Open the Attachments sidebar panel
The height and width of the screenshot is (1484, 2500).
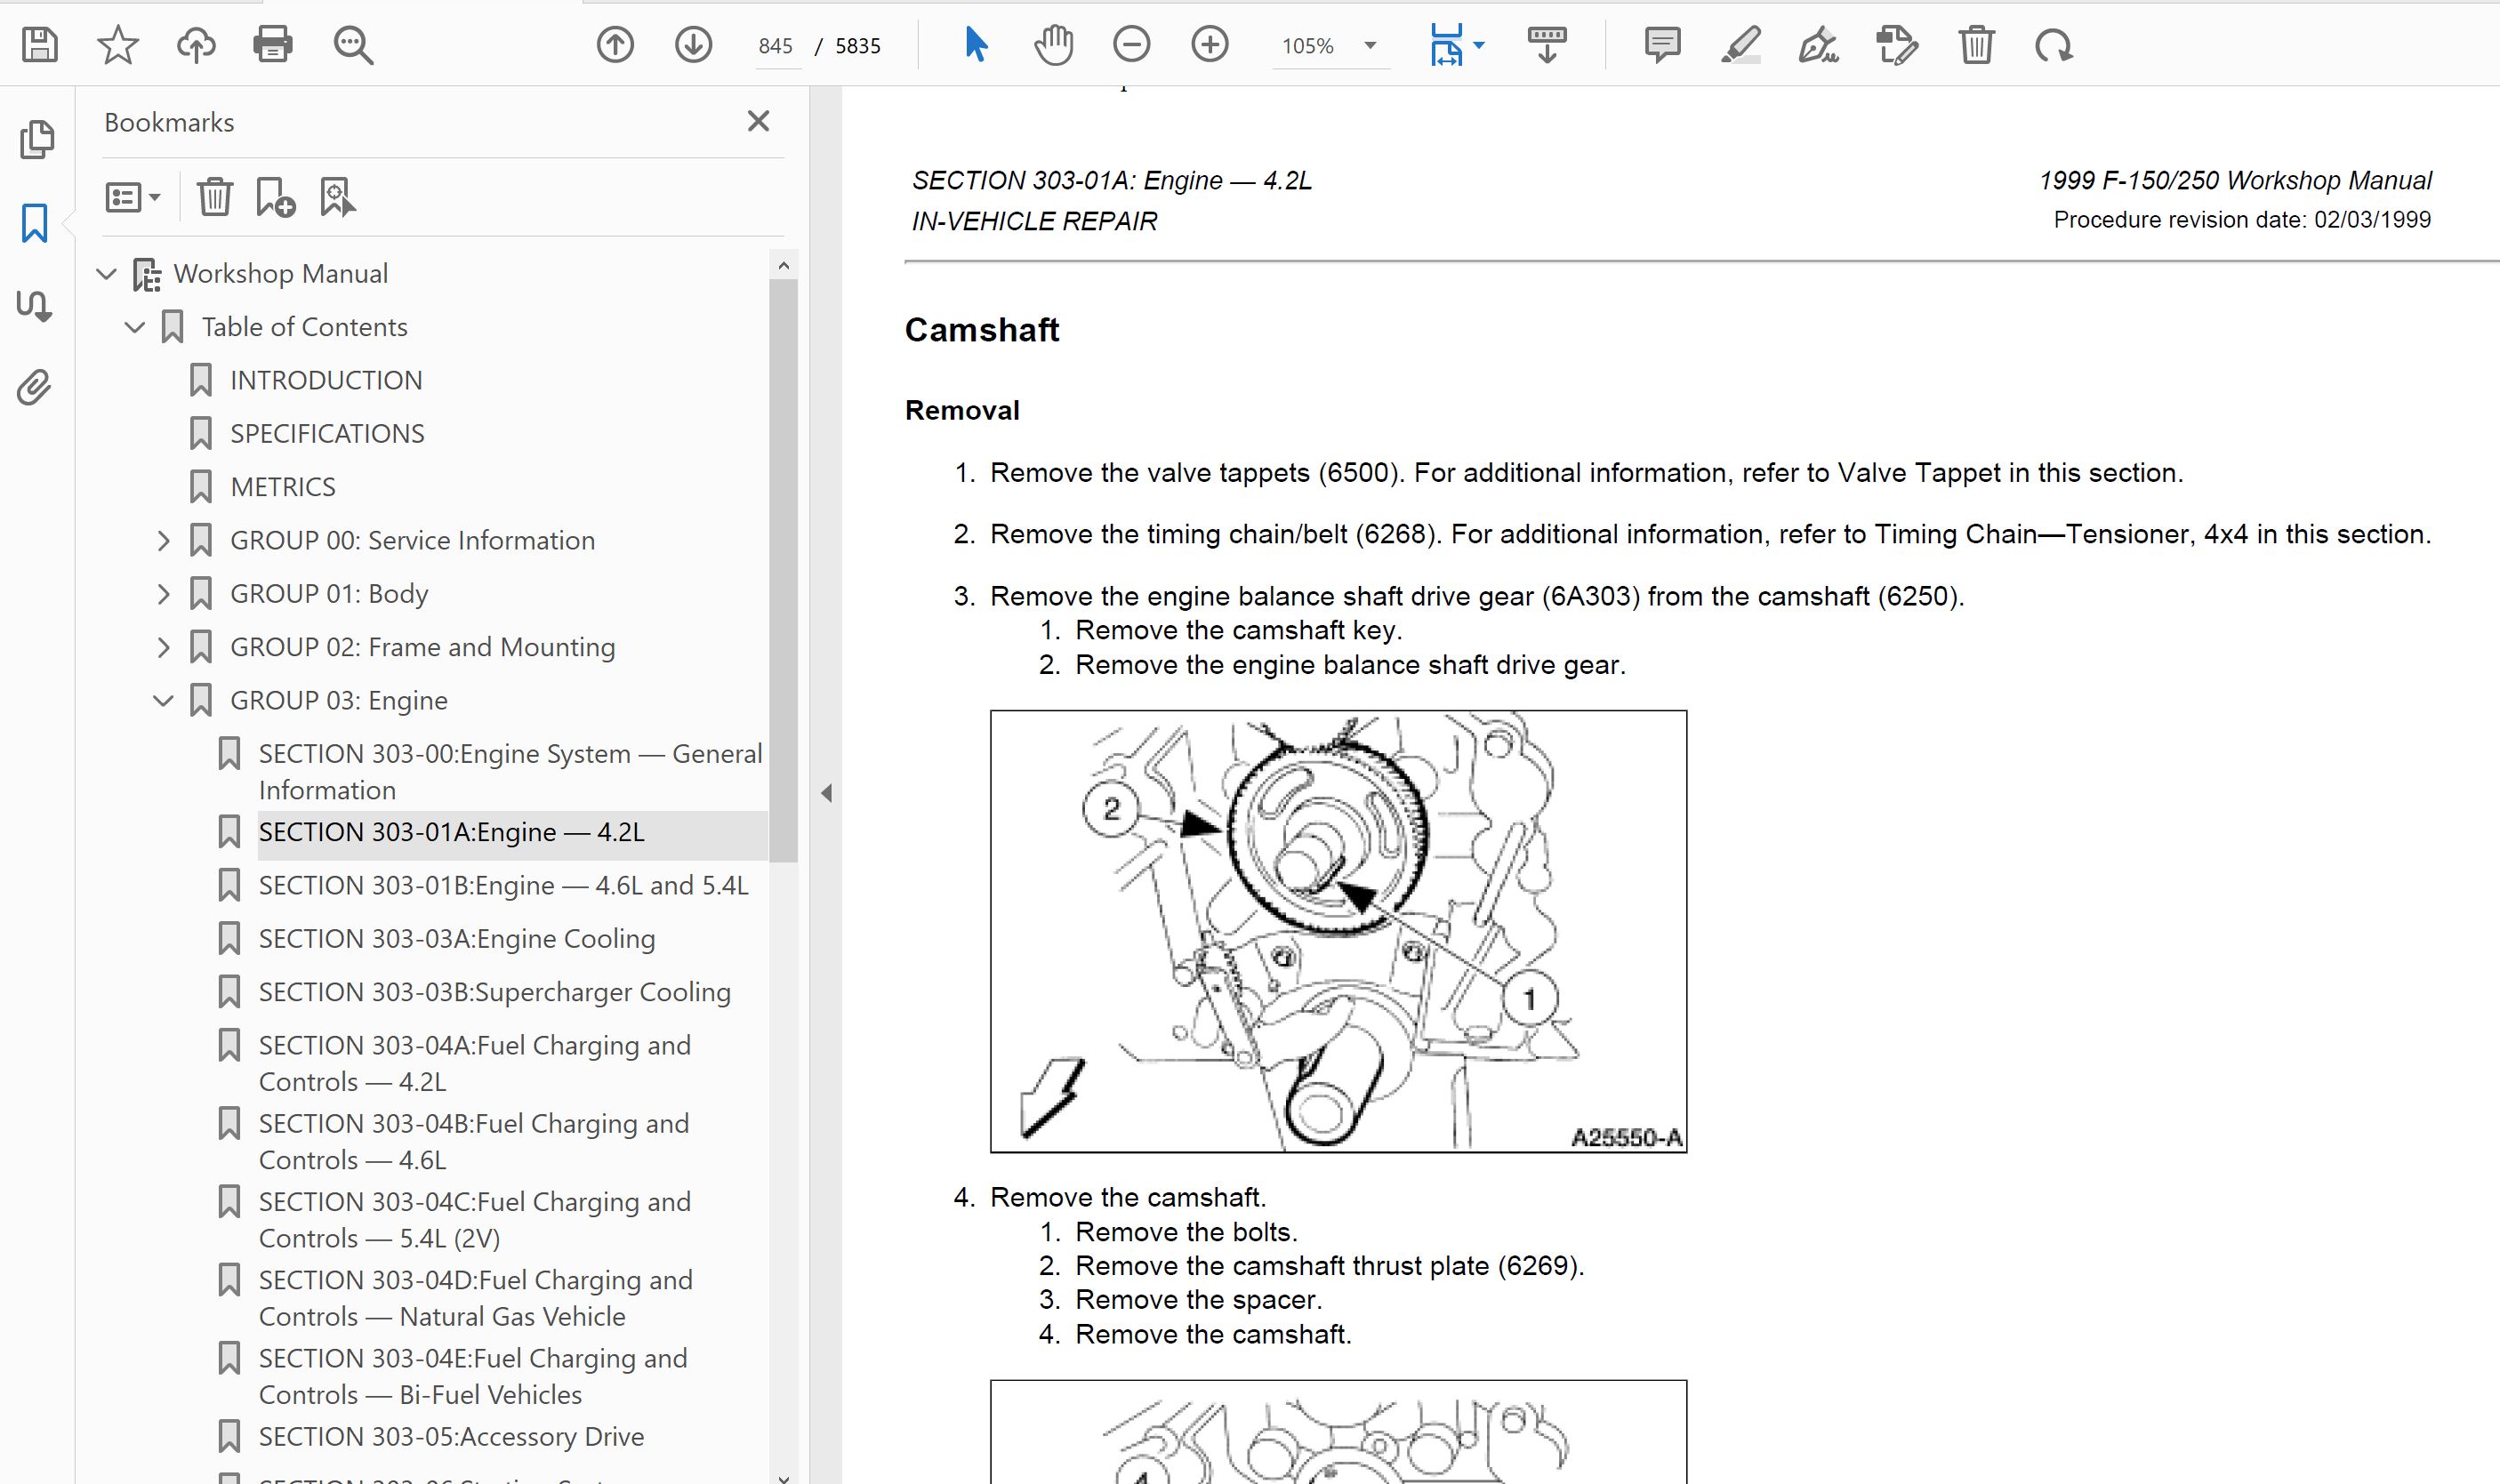click(x=35, y=387)
